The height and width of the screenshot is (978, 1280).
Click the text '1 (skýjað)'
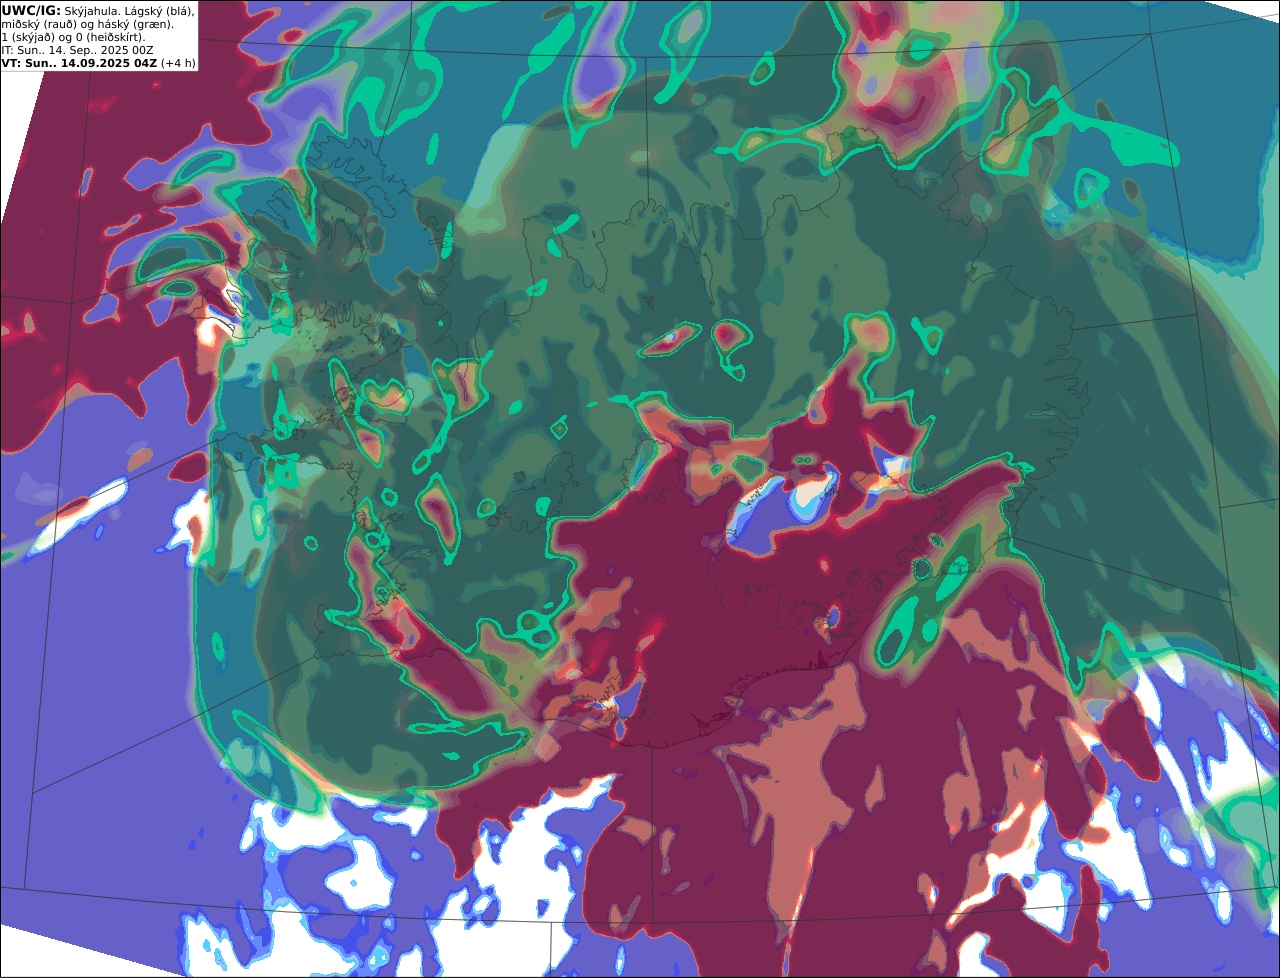28,38
